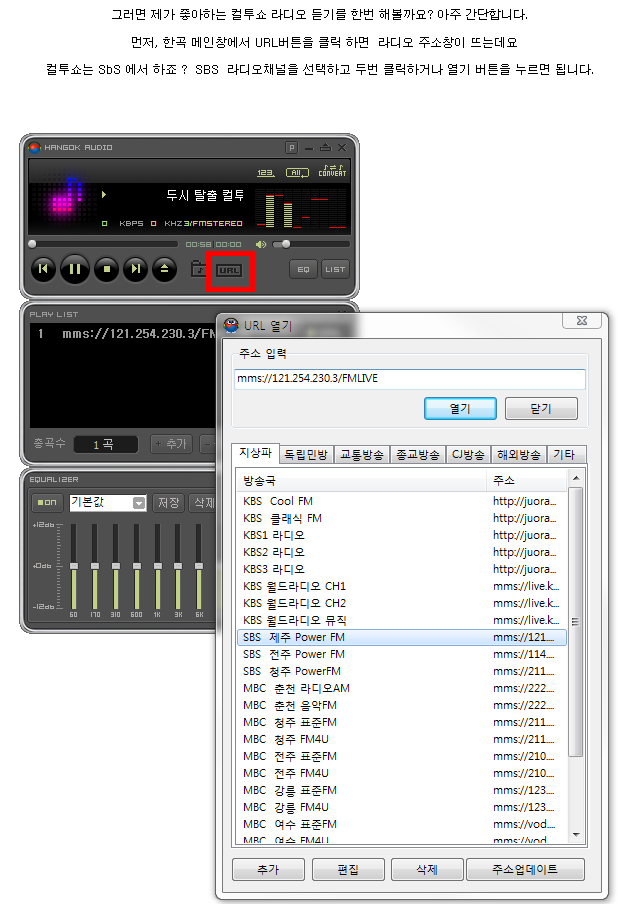Switch to the 해외방송 tab

(x=519, y=455)
